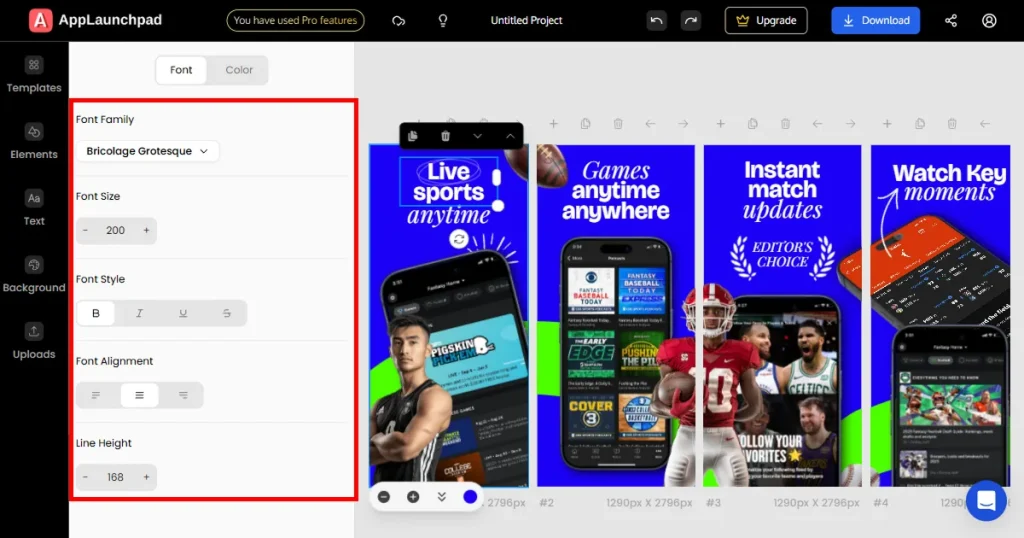1024x538 pixels.
Task: Select the 'Live sports' headline text
Action: point(449,182)
